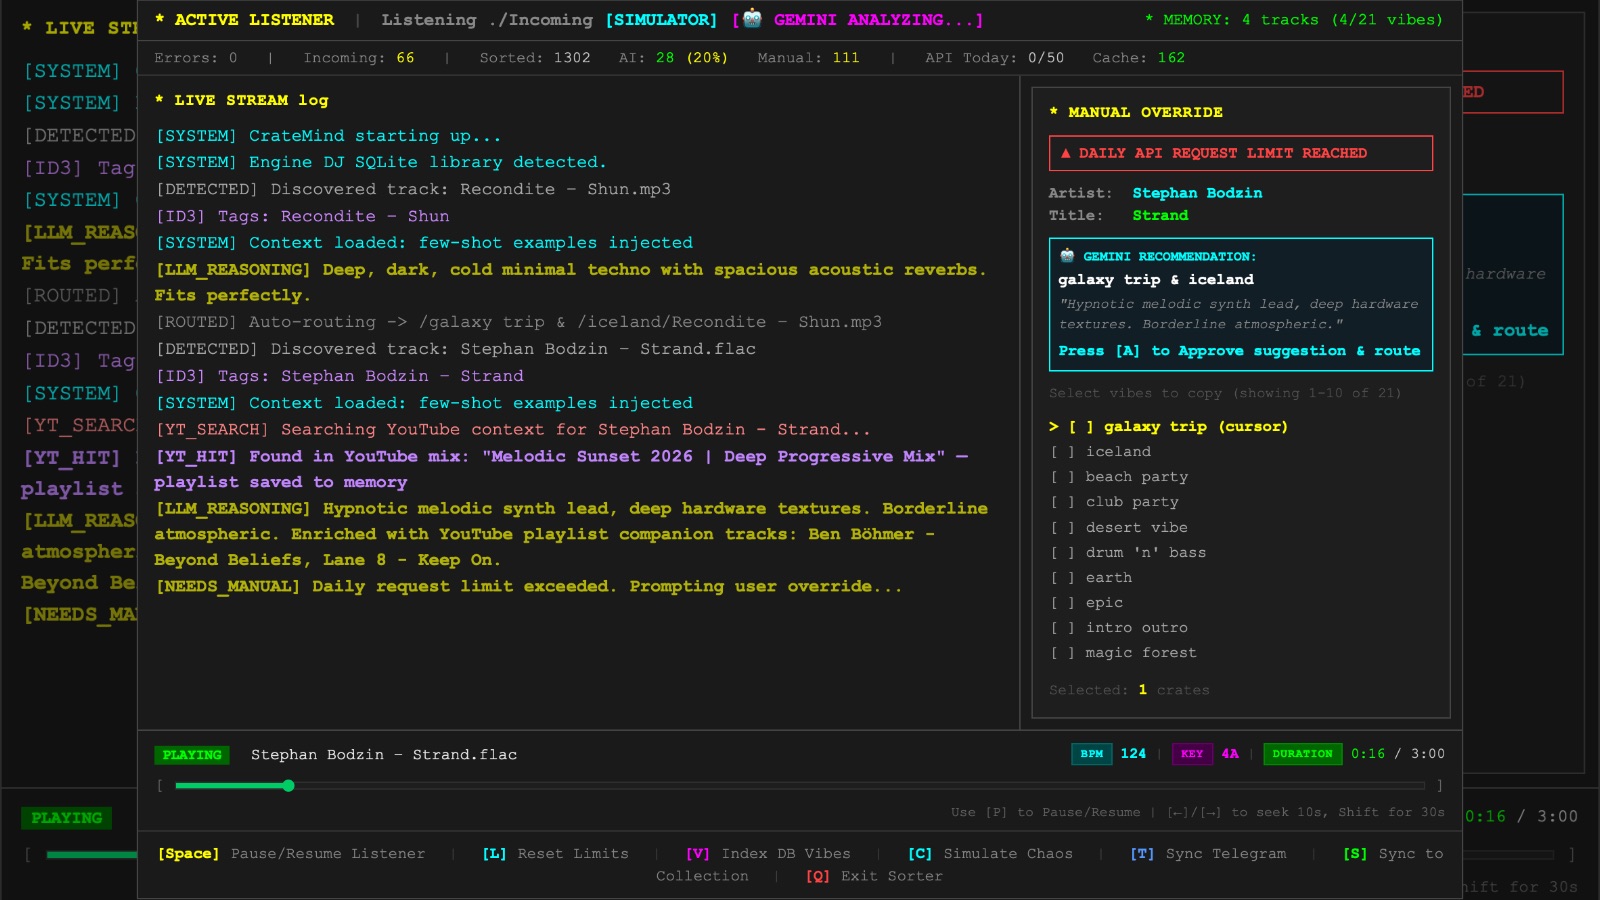The height and width of the screenshot is (900, 1600).
Task: Click the robot icon in Gemini Recommendation box
Action: [x=1067, y=256]
